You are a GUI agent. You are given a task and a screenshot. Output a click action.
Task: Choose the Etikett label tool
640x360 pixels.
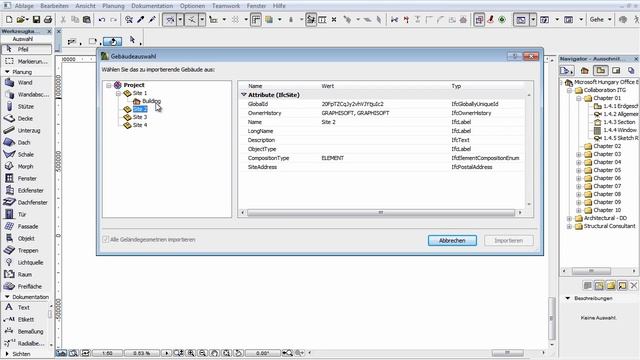pyautogui.click(x=25, y=320)
